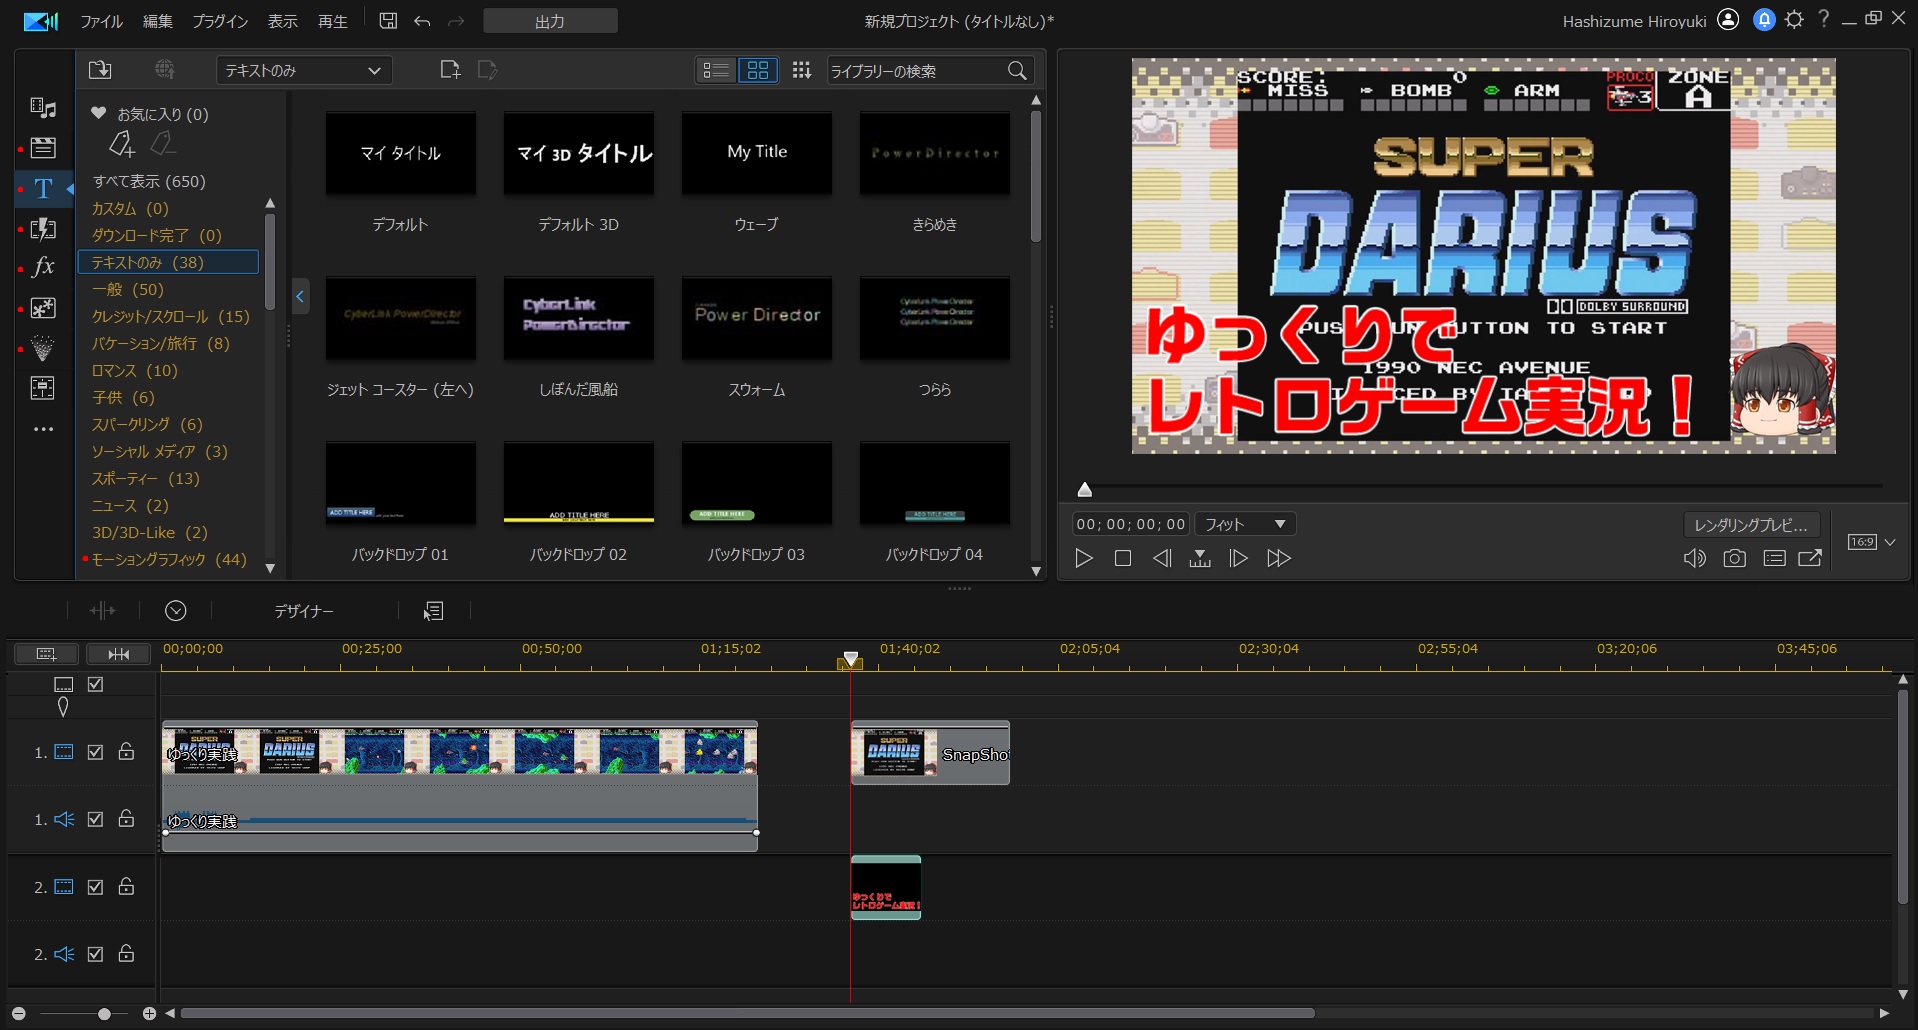
Task: Switch library to large thumbnail view
Action: [758, 70]
